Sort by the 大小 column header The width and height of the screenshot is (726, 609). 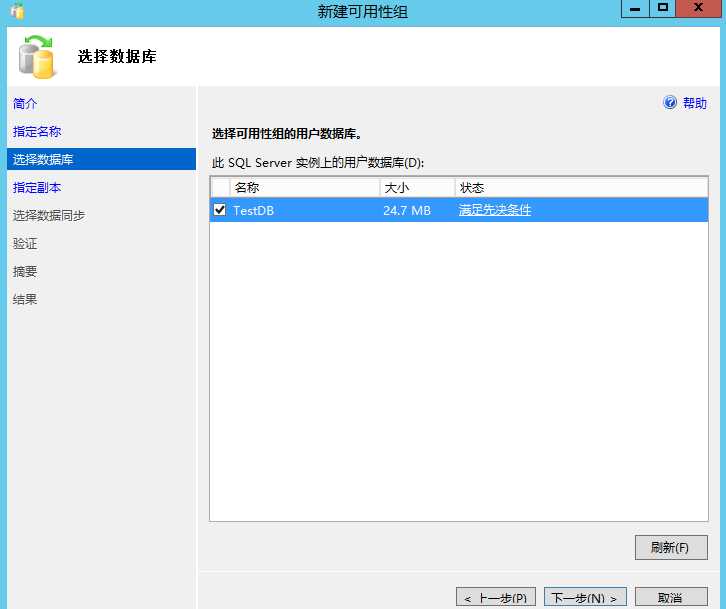point(418,188)
